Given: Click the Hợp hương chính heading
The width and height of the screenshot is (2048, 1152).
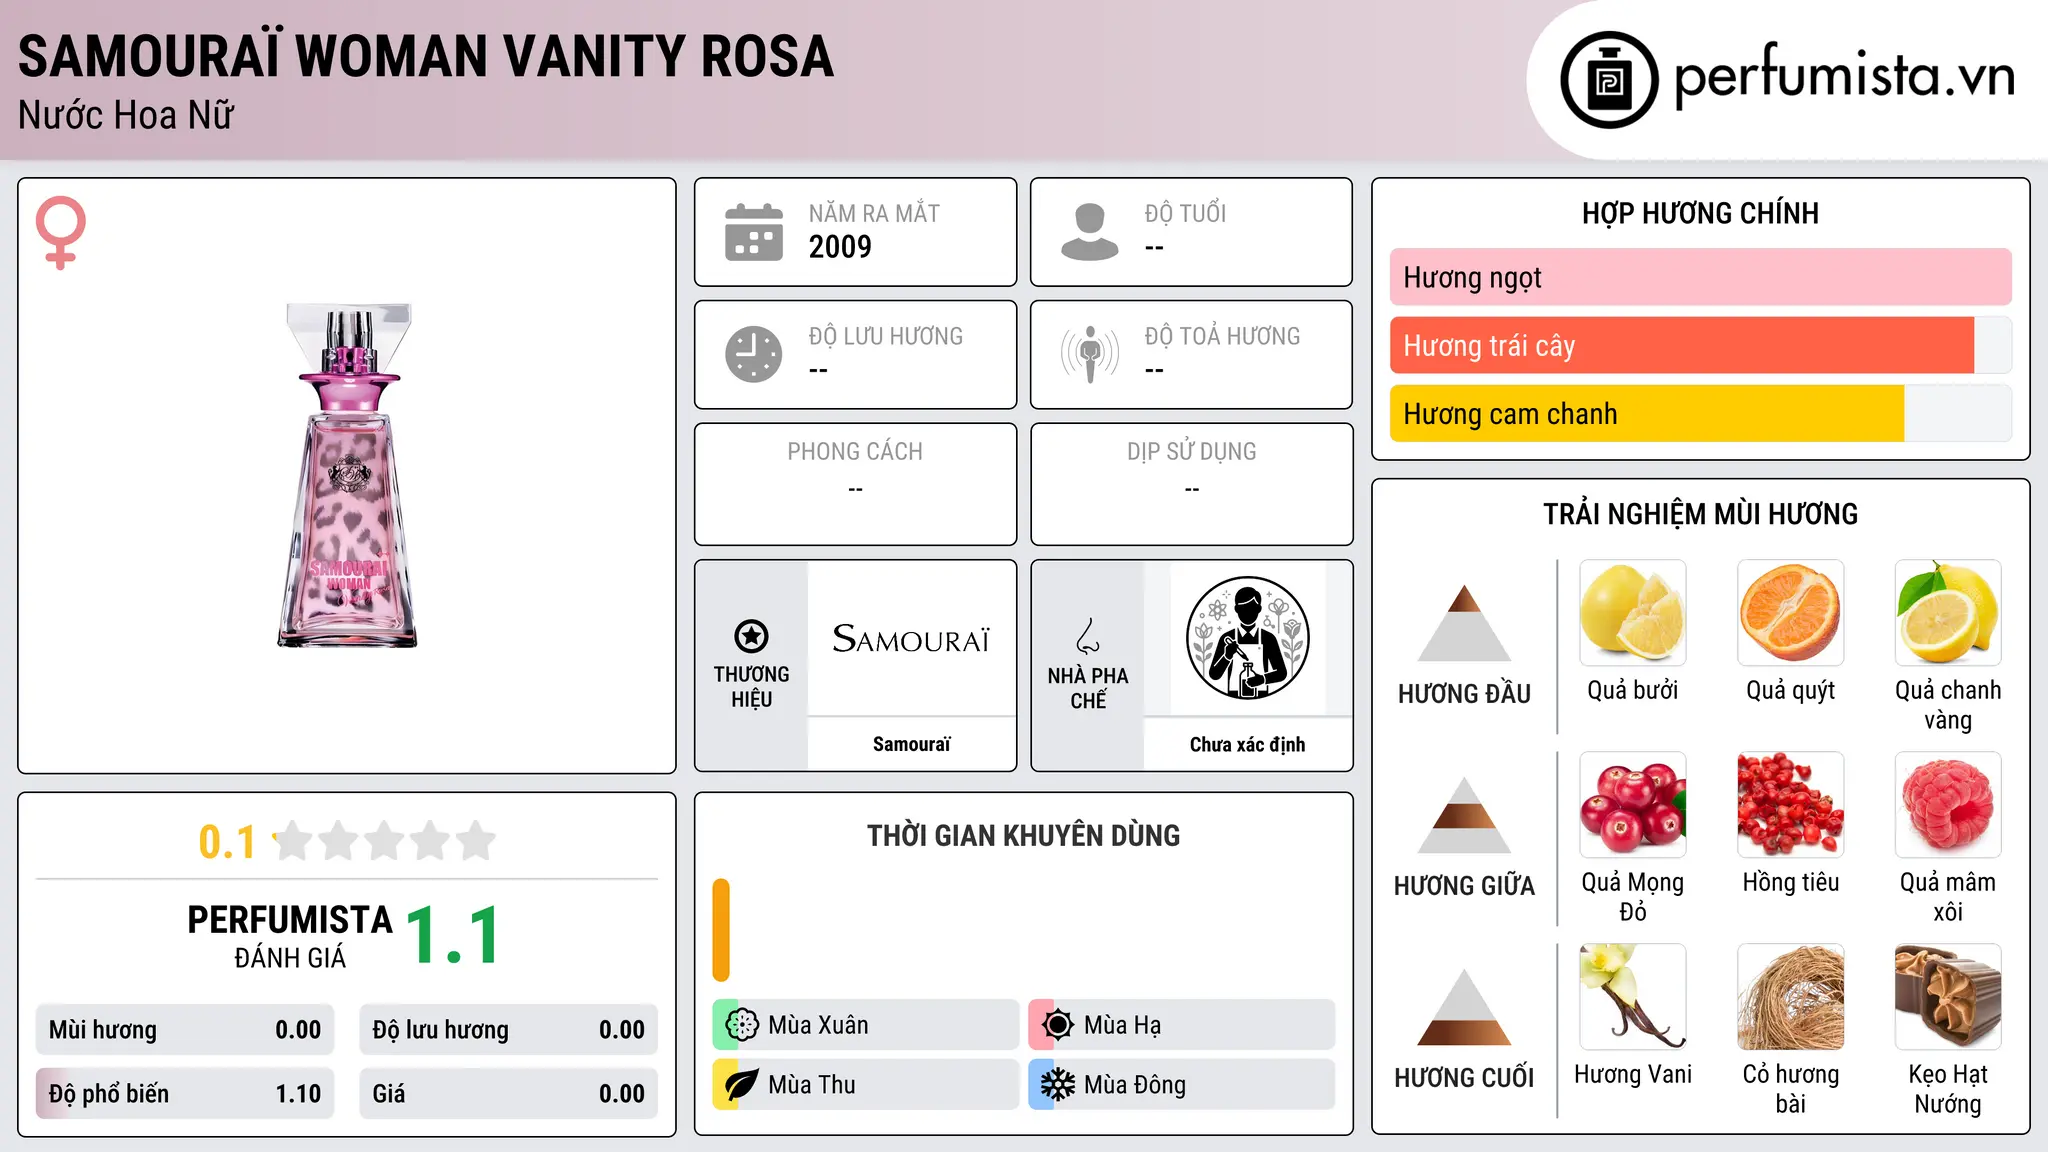Looking at the screenshot, I should pyautogui.click(x=1700, y=213).
